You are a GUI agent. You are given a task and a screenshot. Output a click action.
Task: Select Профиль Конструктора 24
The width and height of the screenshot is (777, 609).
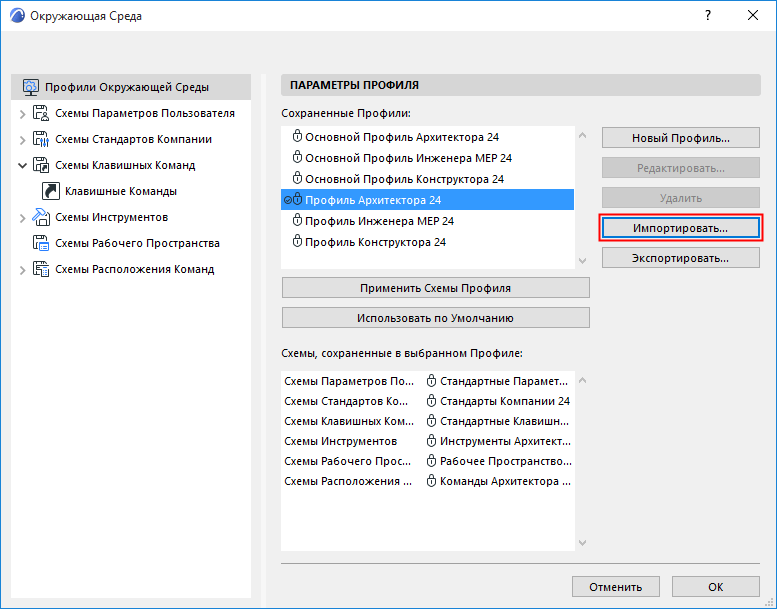[428, 241]
